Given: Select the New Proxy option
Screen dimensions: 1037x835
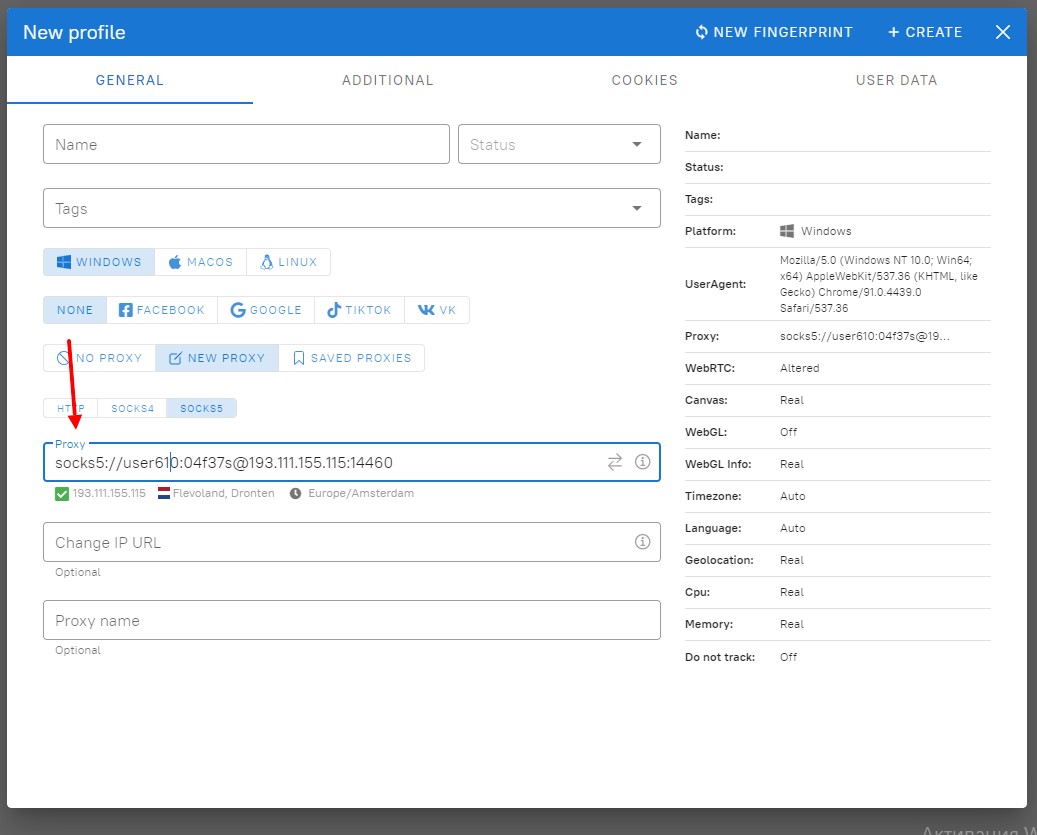Looking at the screenshot, I should coord(217,358).
